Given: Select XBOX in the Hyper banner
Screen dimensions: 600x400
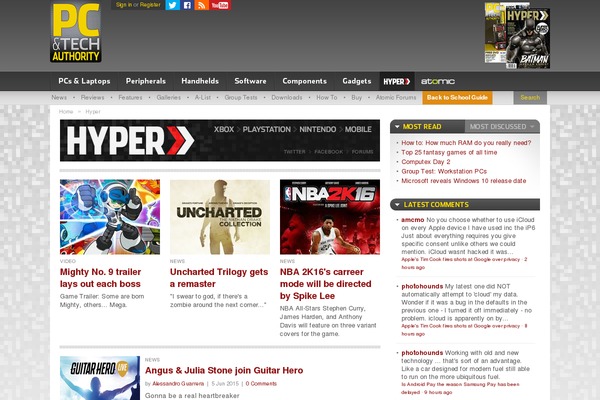Looking at the screenshot, I should (224, 129).
